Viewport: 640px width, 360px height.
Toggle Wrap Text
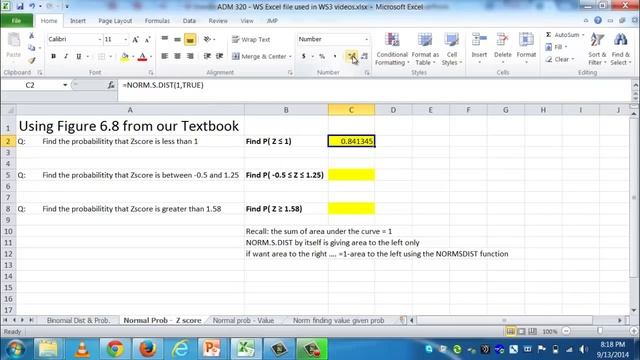pyautogui.click(x=251, y=40)
